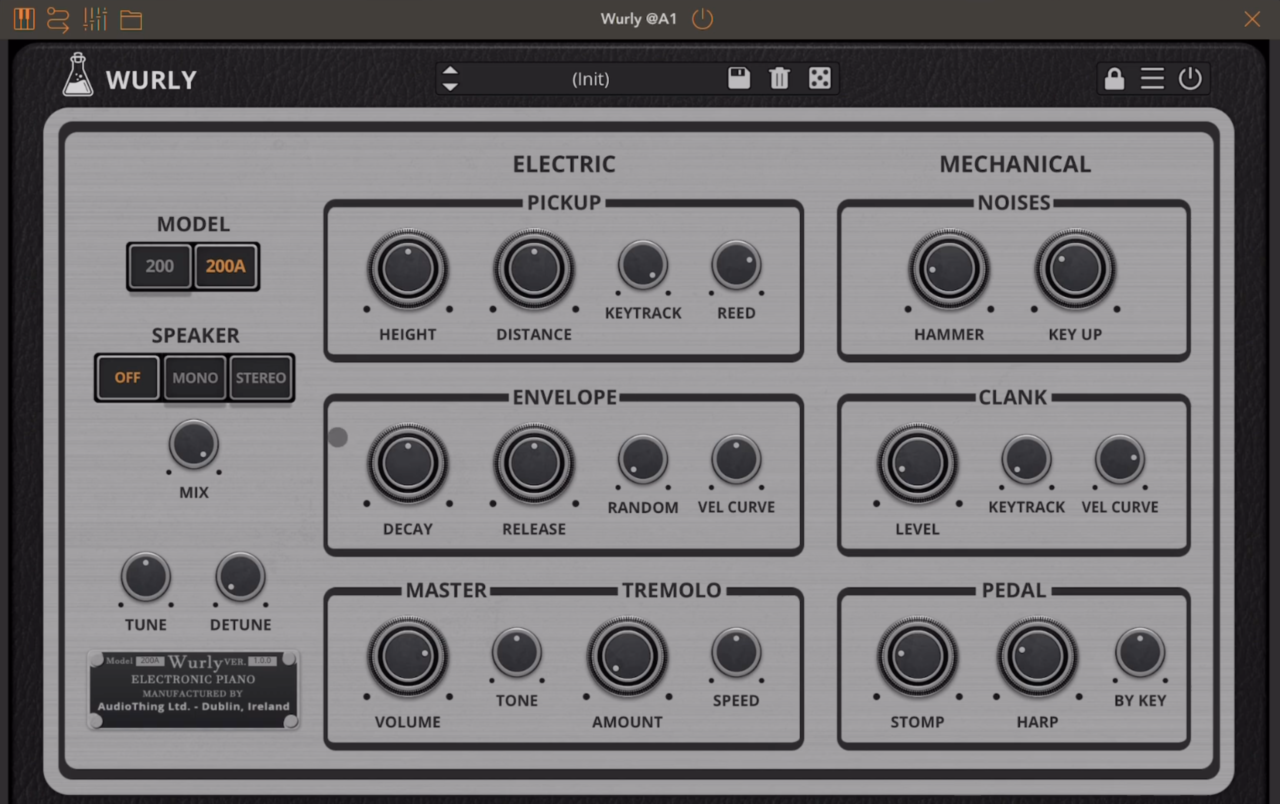Click the TONE knob
This screenshot has height=804, width=1280.
517,652
